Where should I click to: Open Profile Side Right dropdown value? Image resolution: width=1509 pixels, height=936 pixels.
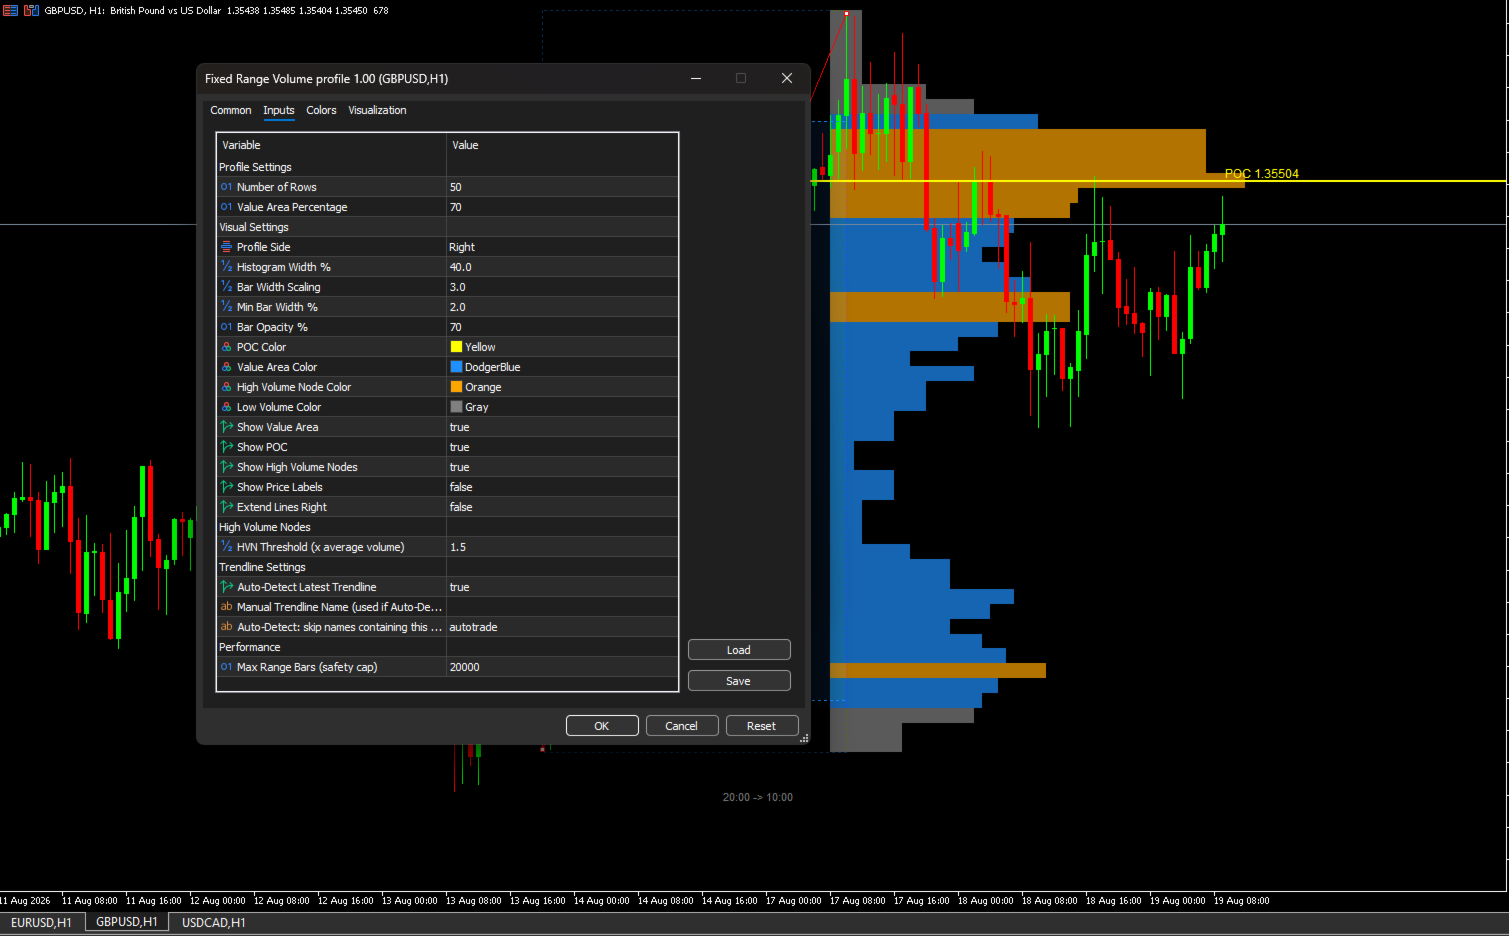pyautogui.click(x=562, y=247)
